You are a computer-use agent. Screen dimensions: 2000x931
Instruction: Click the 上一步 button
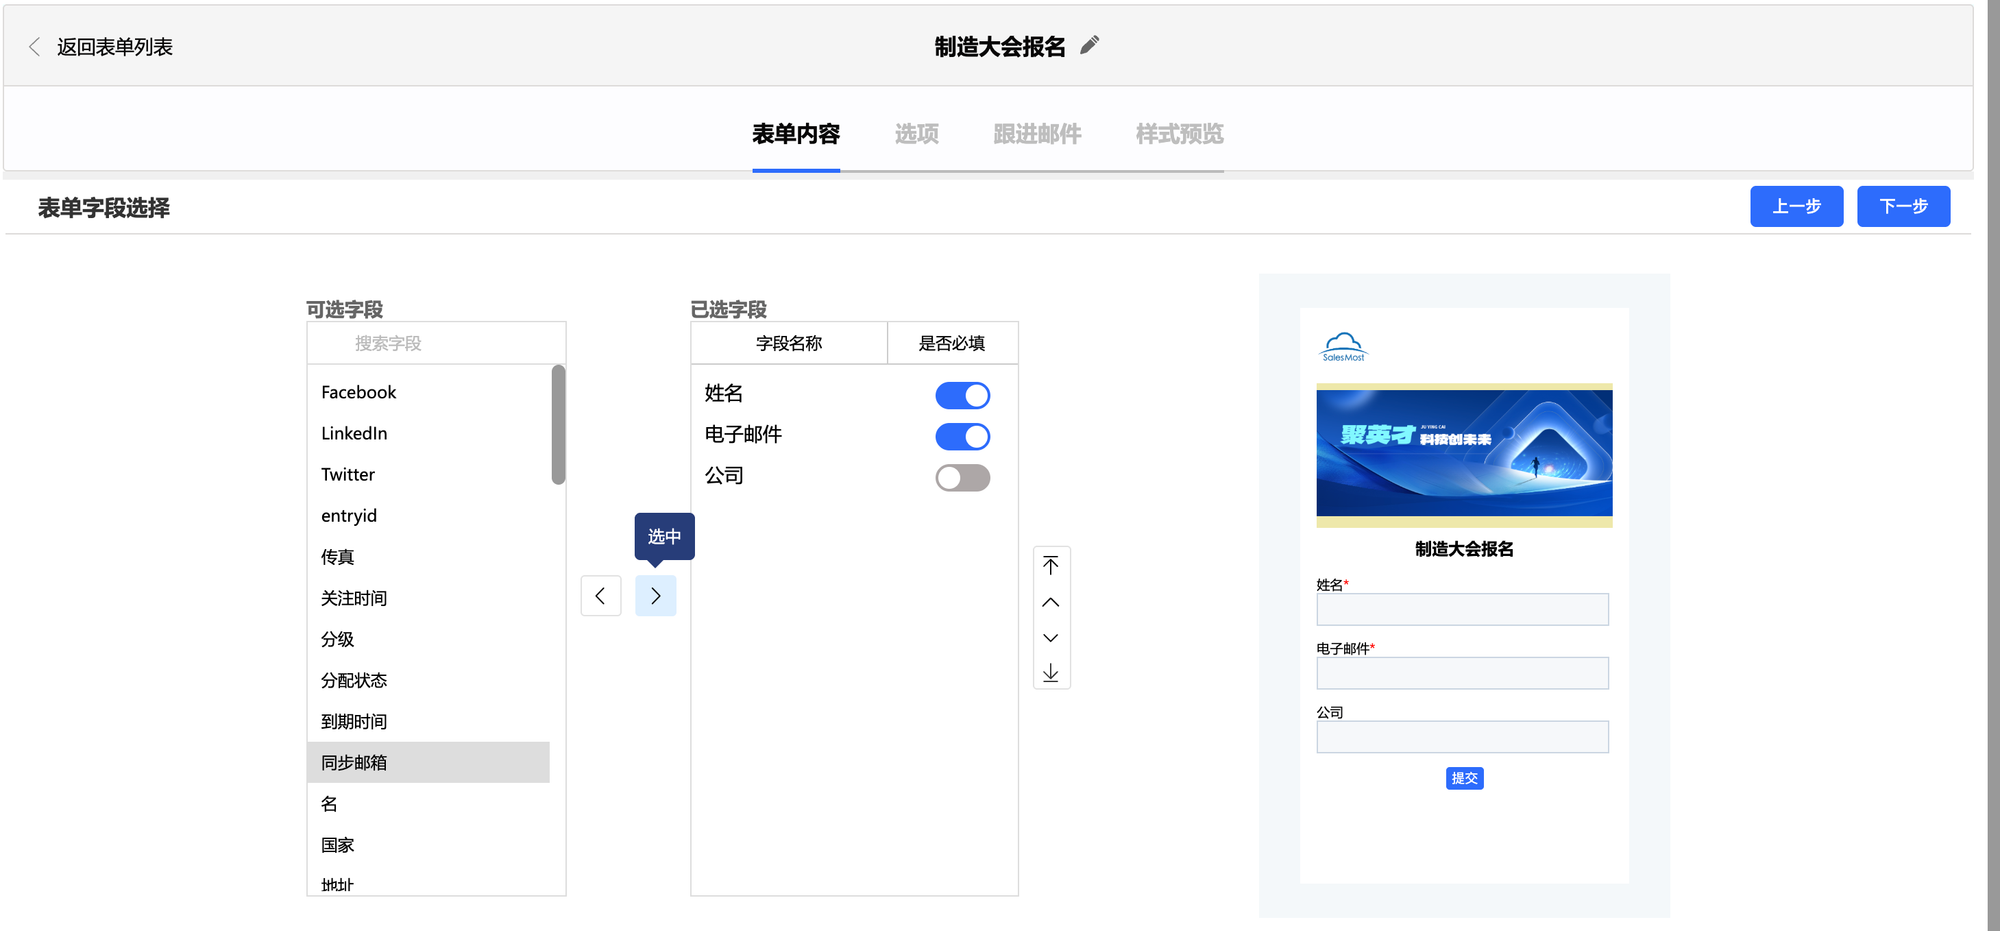click(1796, 206)
